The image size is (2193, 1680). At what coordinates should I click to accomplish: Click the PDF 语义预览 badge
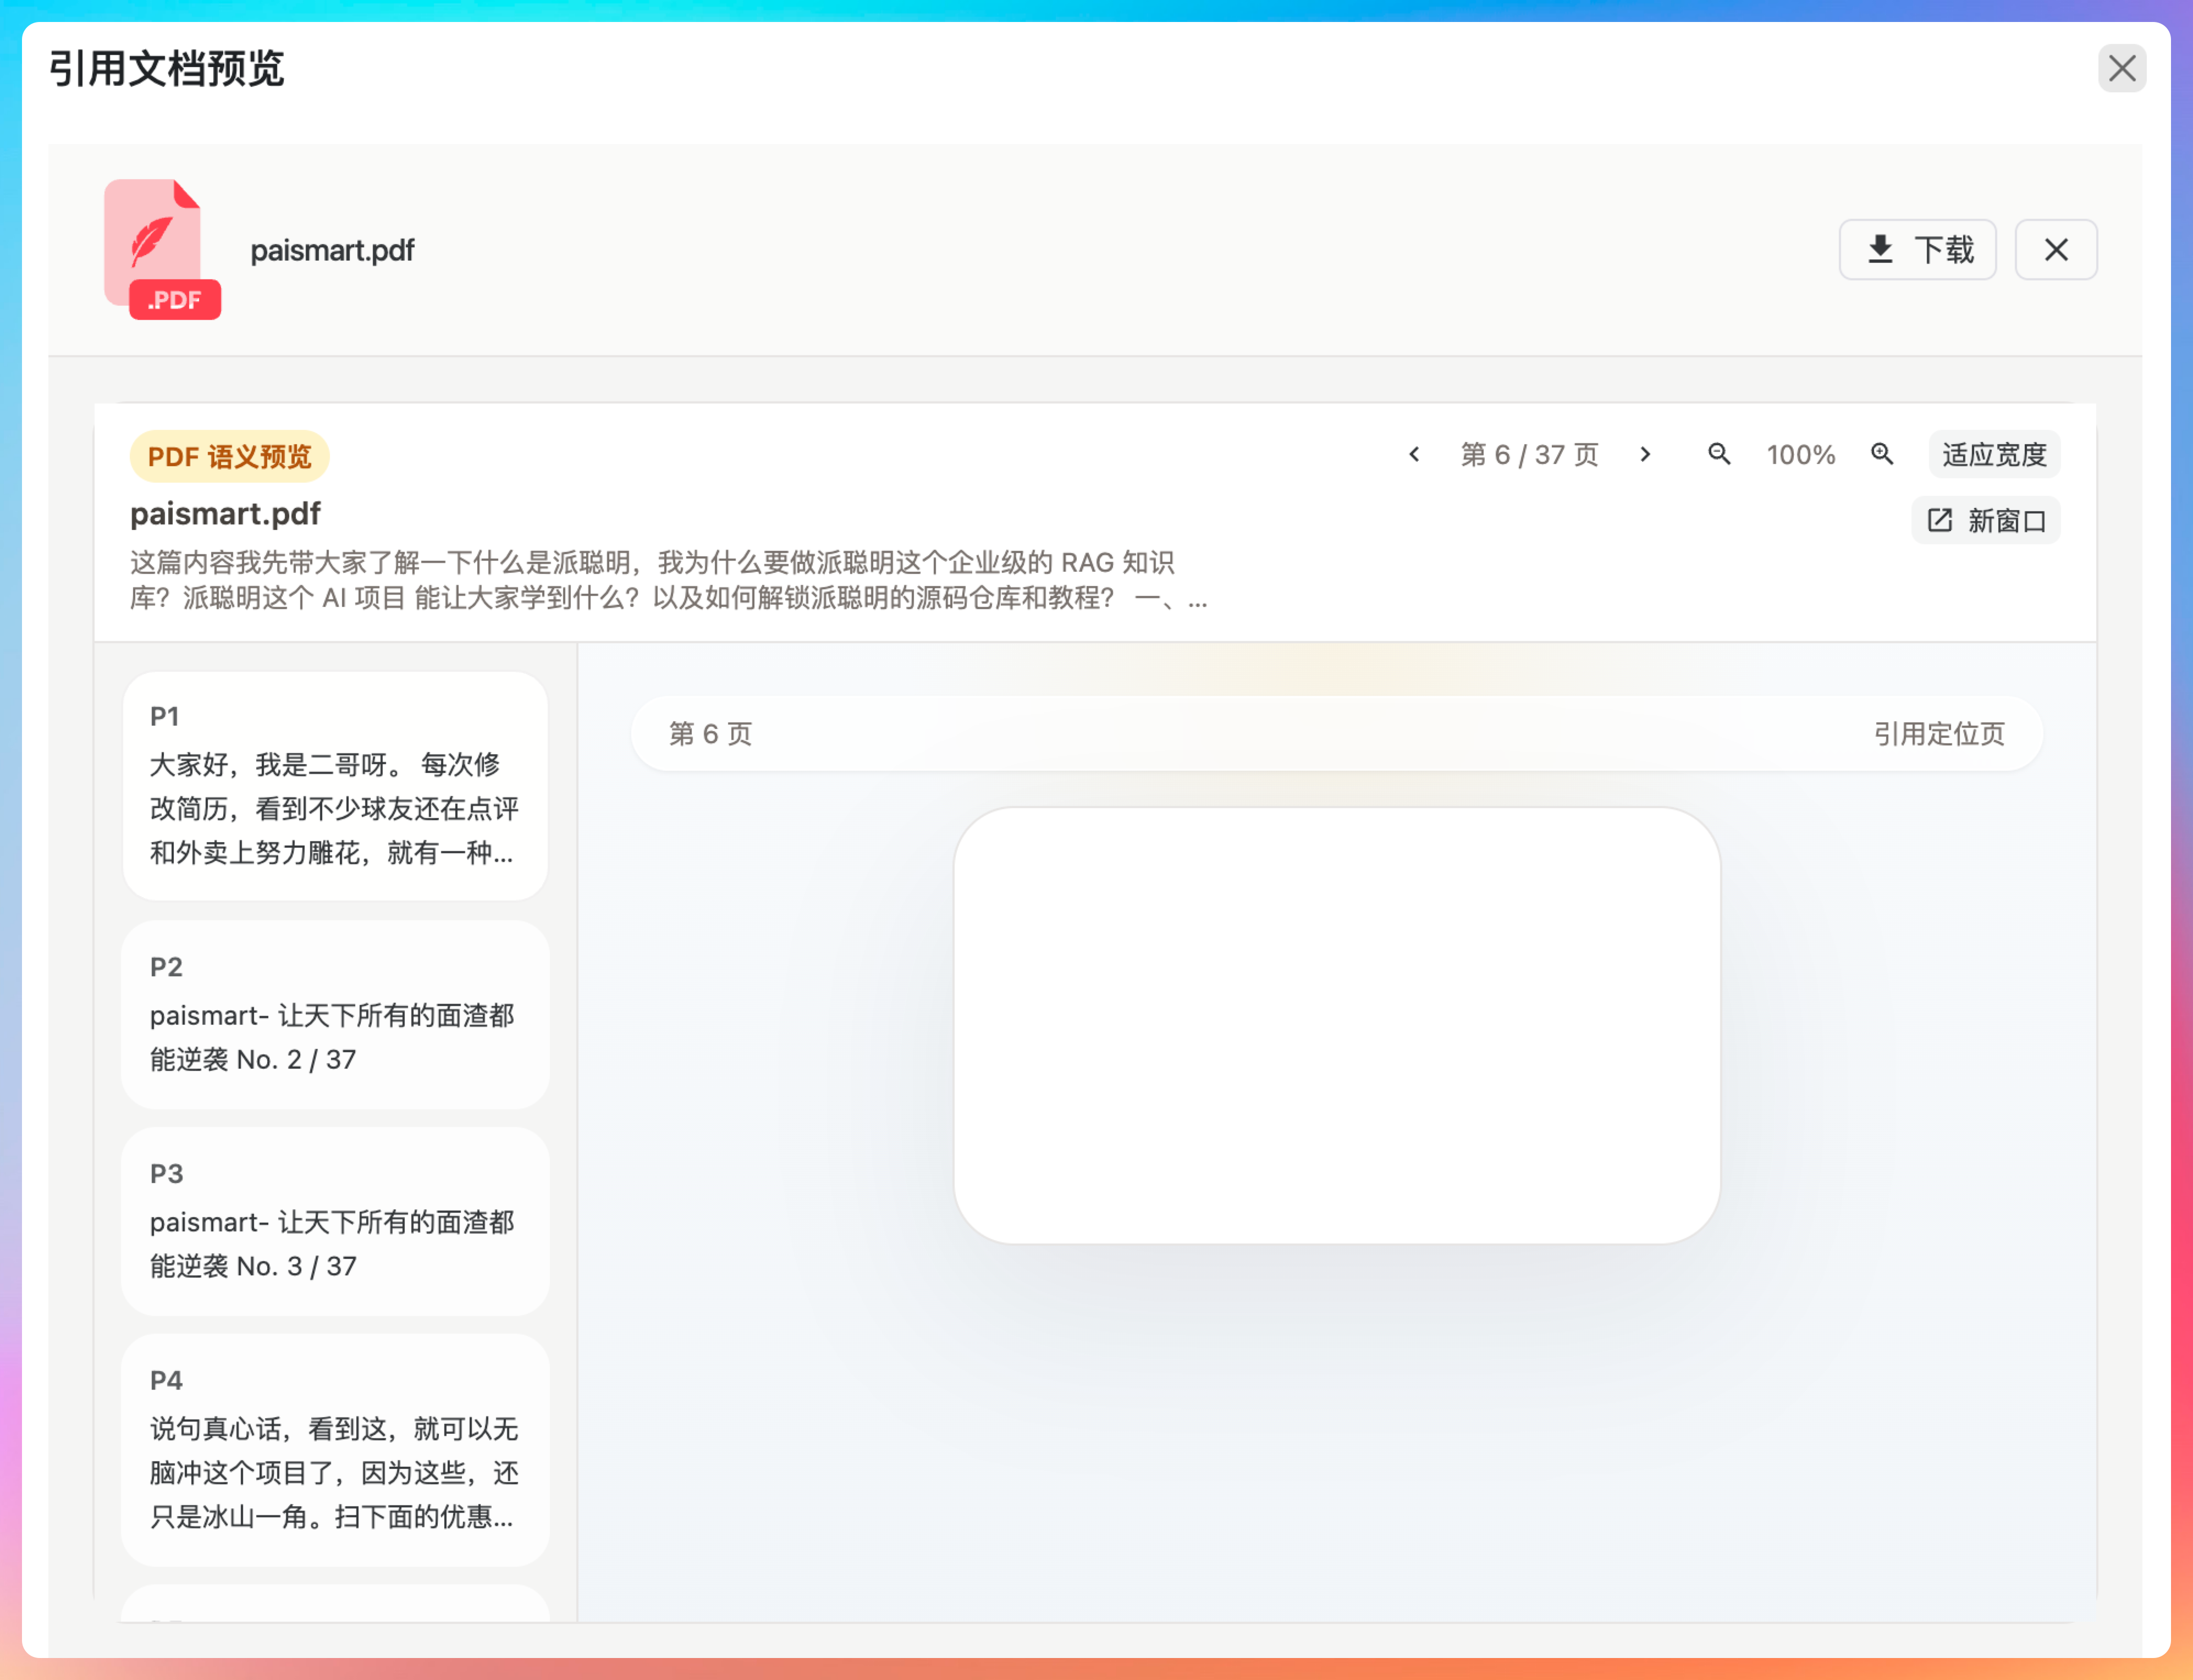coord(230,457)
